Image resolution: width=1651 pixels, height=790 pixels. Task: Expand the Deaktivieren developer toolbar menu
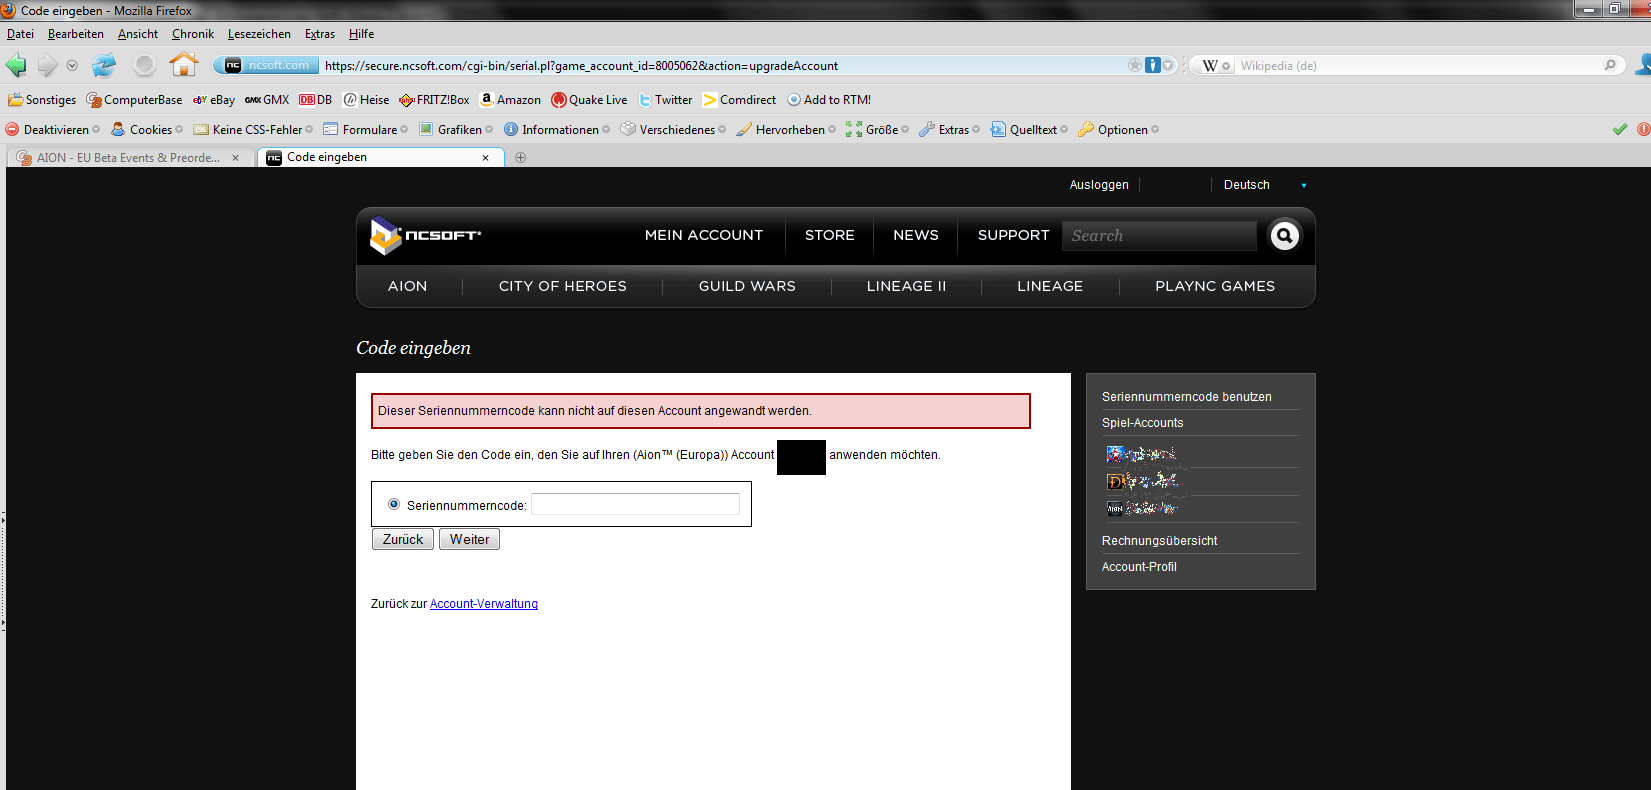pyautogui.click(x=53, y=130)
